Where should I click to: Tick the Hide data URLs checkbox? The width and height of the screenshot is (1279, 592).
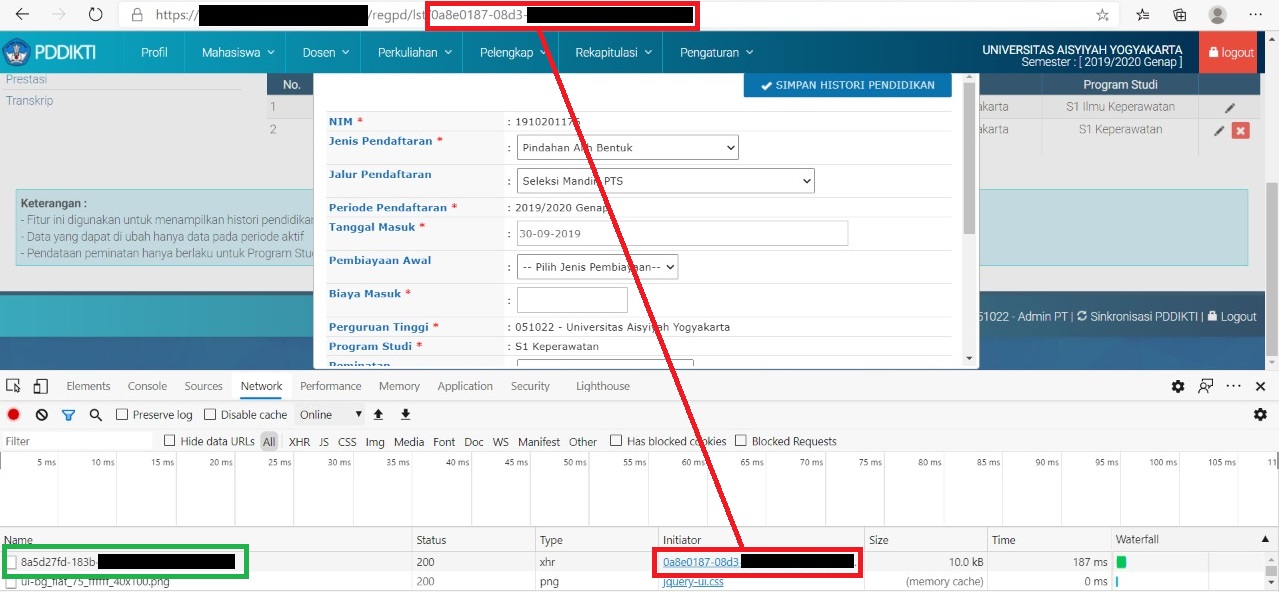(x=170, y=441)
